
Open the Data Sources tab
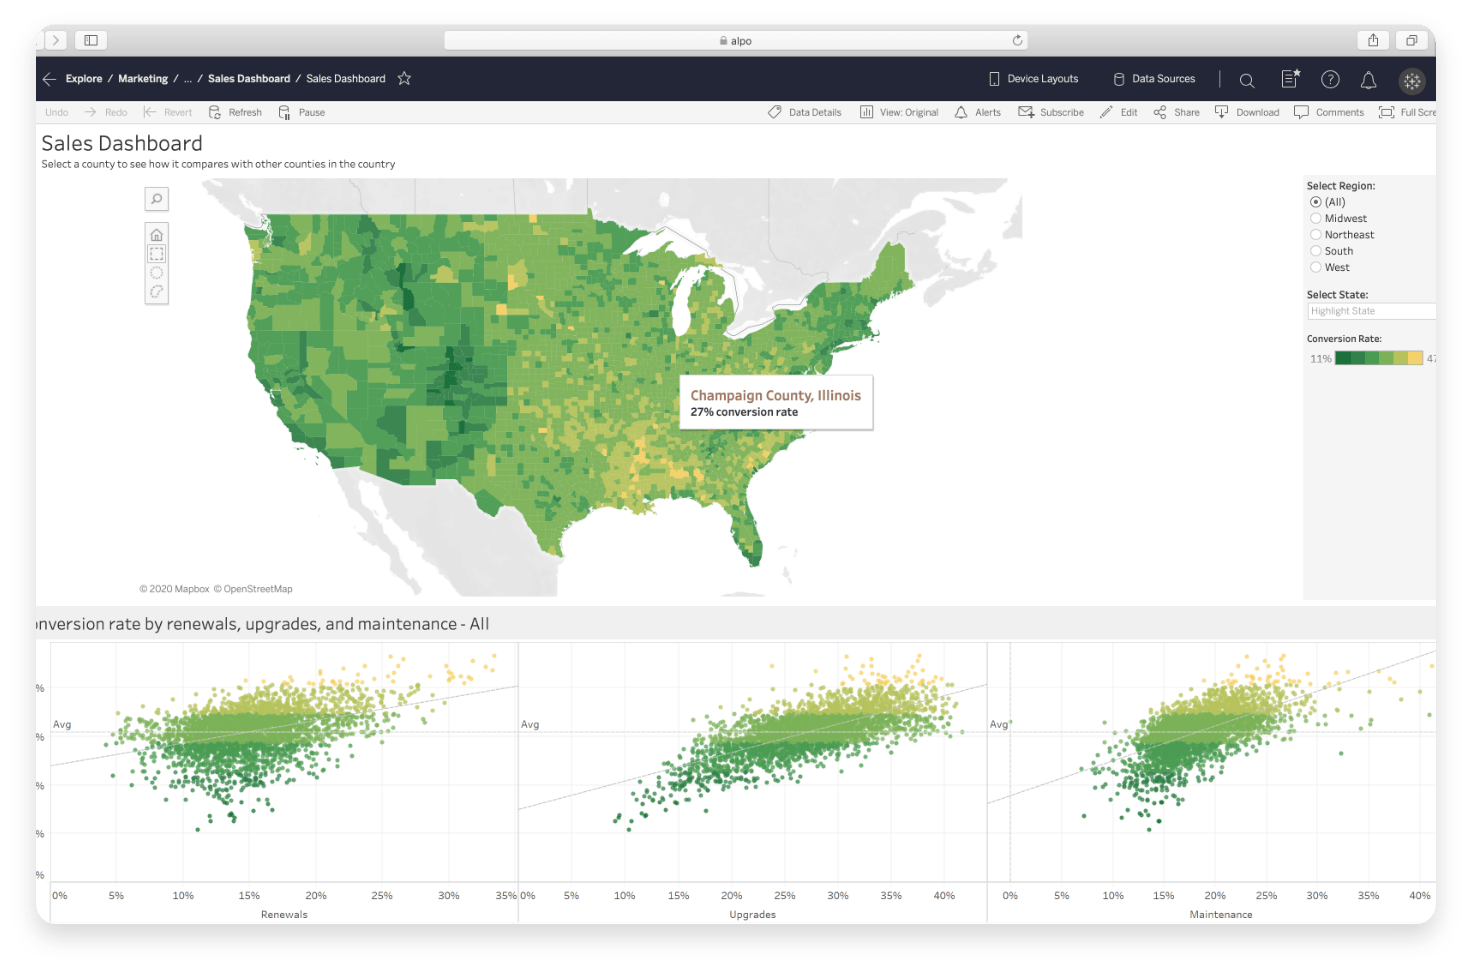pyautogui.click(x=1154, y=79)
